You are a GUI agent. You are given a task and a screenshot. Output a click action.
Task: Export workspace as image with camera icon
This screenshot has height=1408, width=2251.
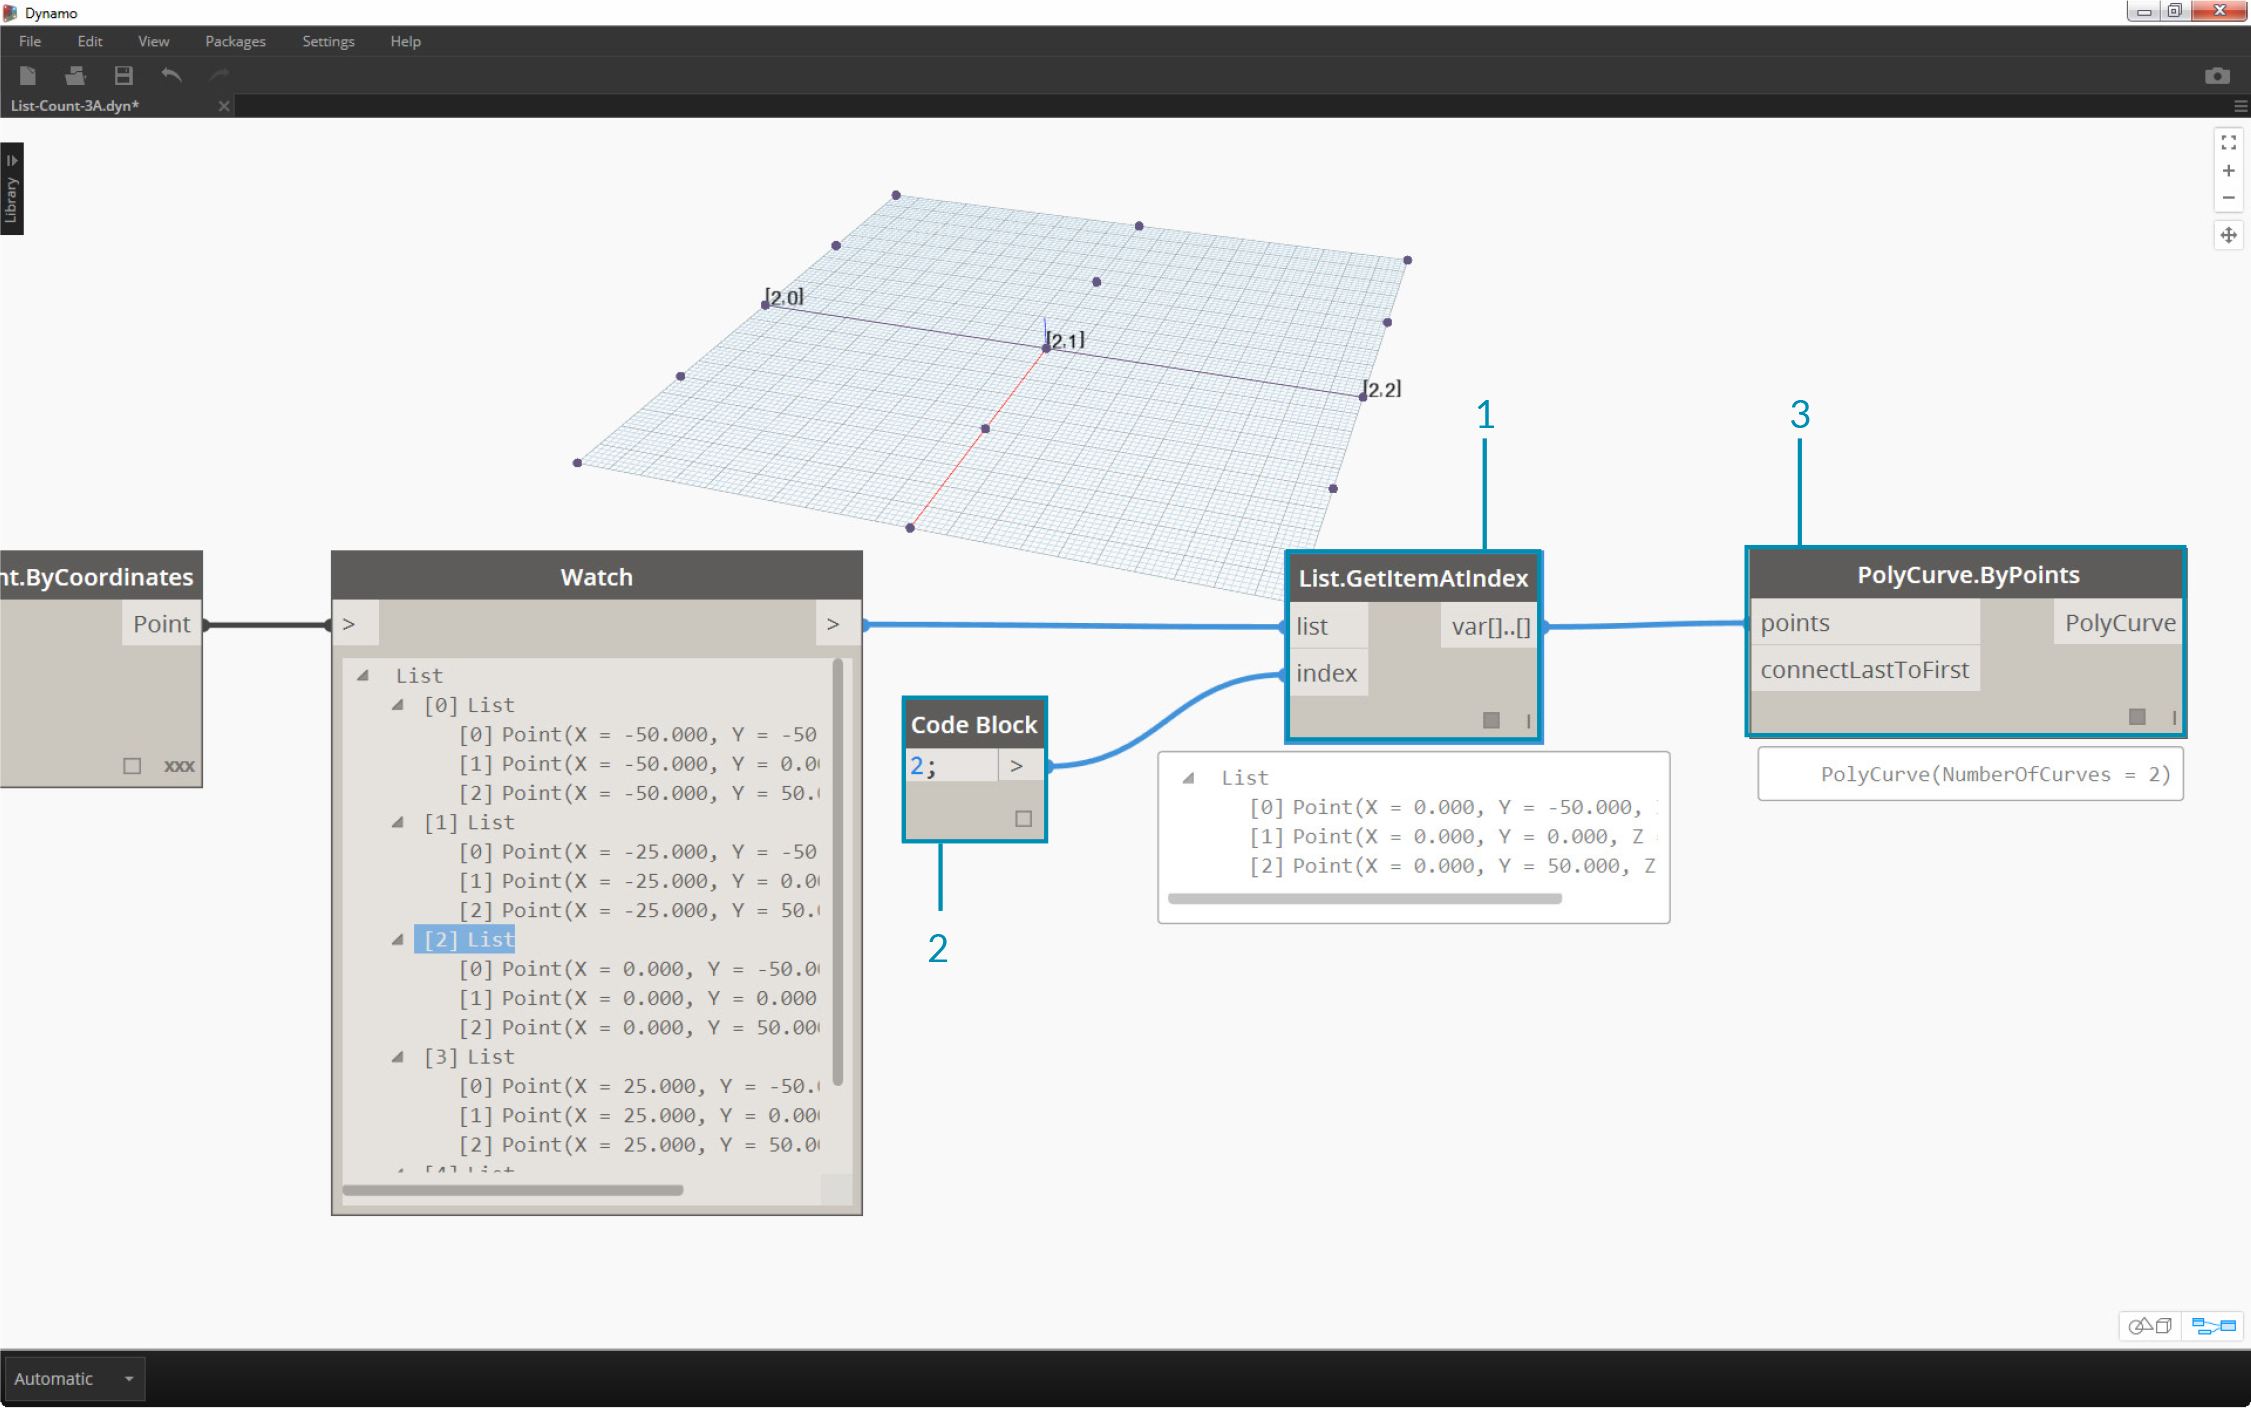click(x=2217, y=76)
